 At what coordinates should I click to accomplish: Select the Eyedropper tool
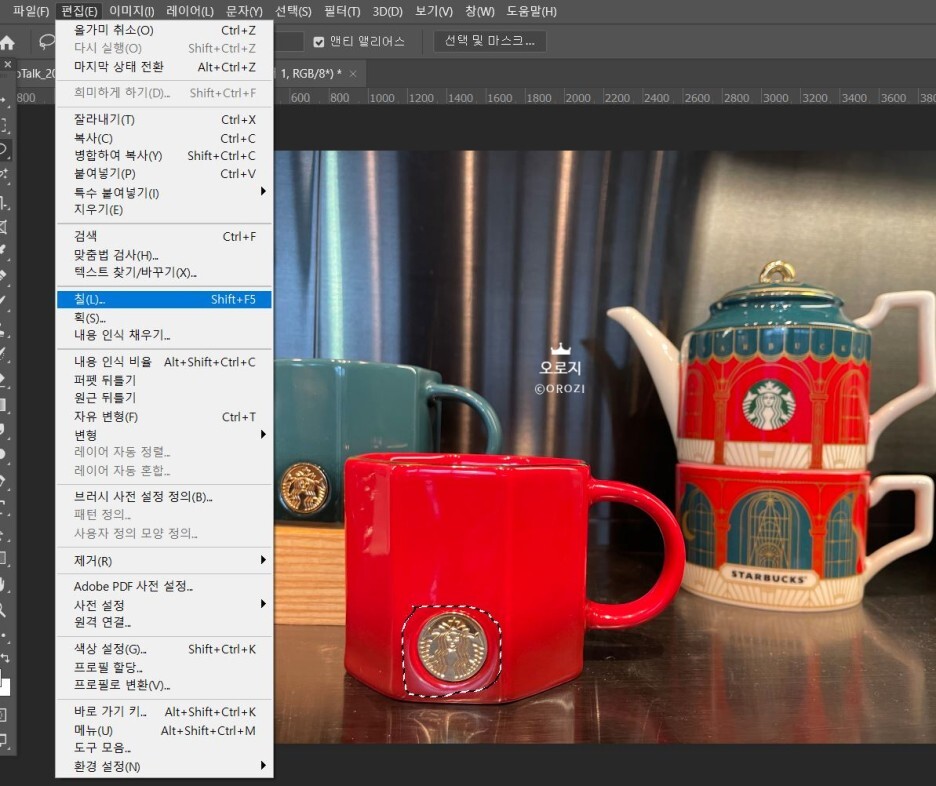tap(4, 251)
